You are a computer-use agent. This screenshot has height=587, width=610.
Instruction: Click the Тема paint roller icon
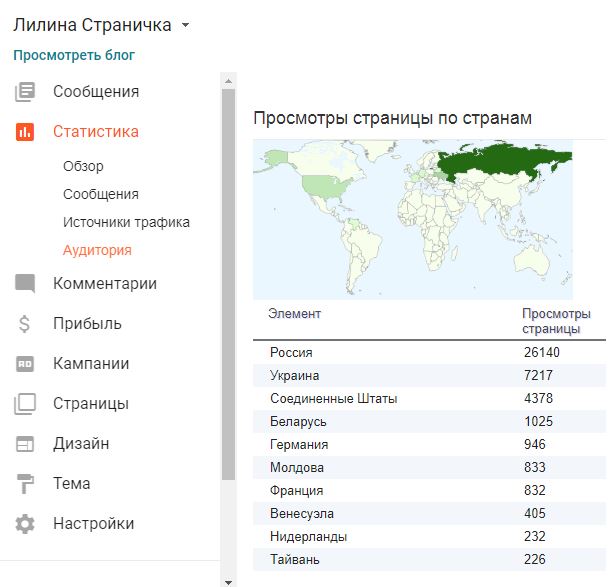point(25,484)
